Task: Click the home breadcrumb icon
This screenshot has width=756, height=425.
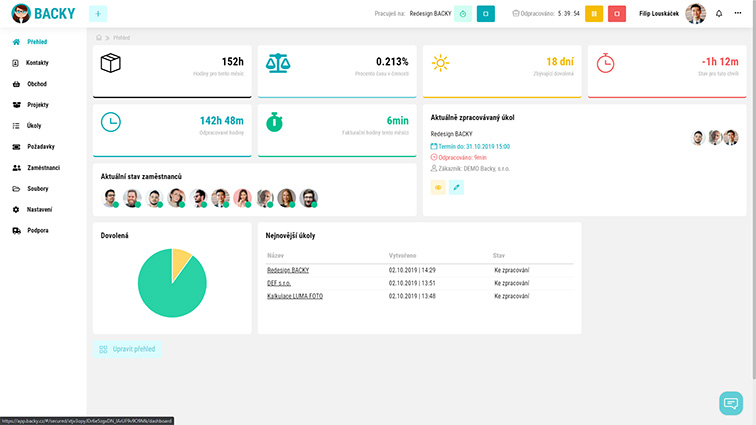Action: pyautogui.click(x=99, y=37)
